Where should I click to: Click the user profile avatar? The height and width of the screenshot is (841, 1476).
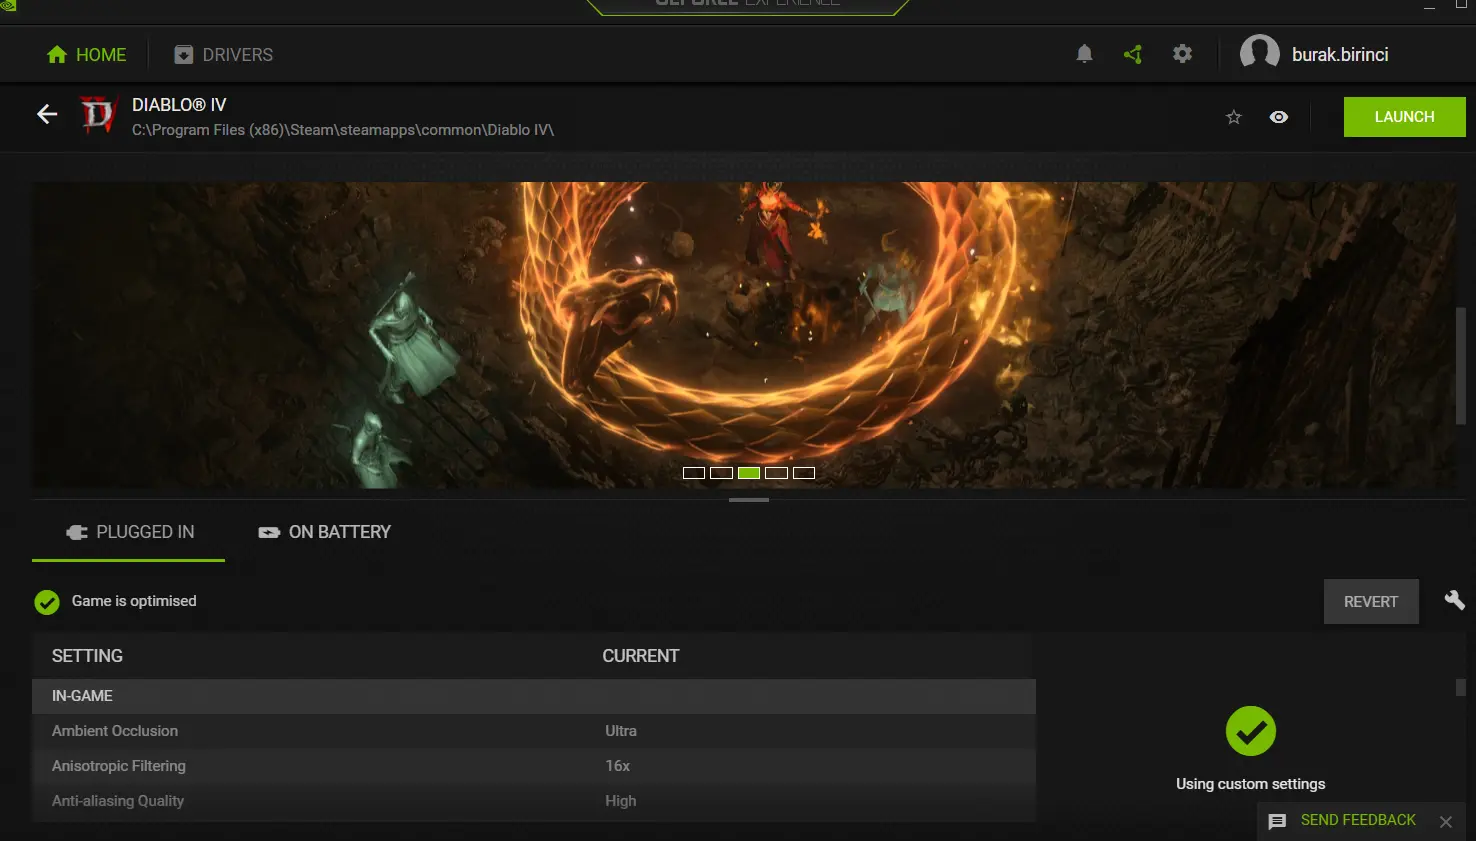pos(1259,54)
